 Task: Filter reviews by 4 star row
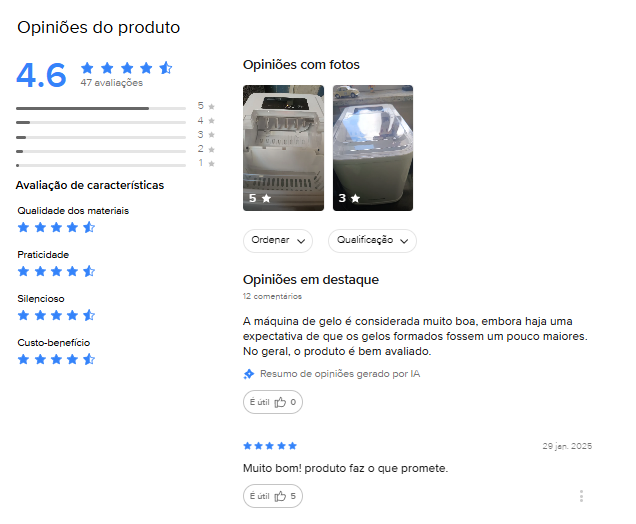[115, 122]
